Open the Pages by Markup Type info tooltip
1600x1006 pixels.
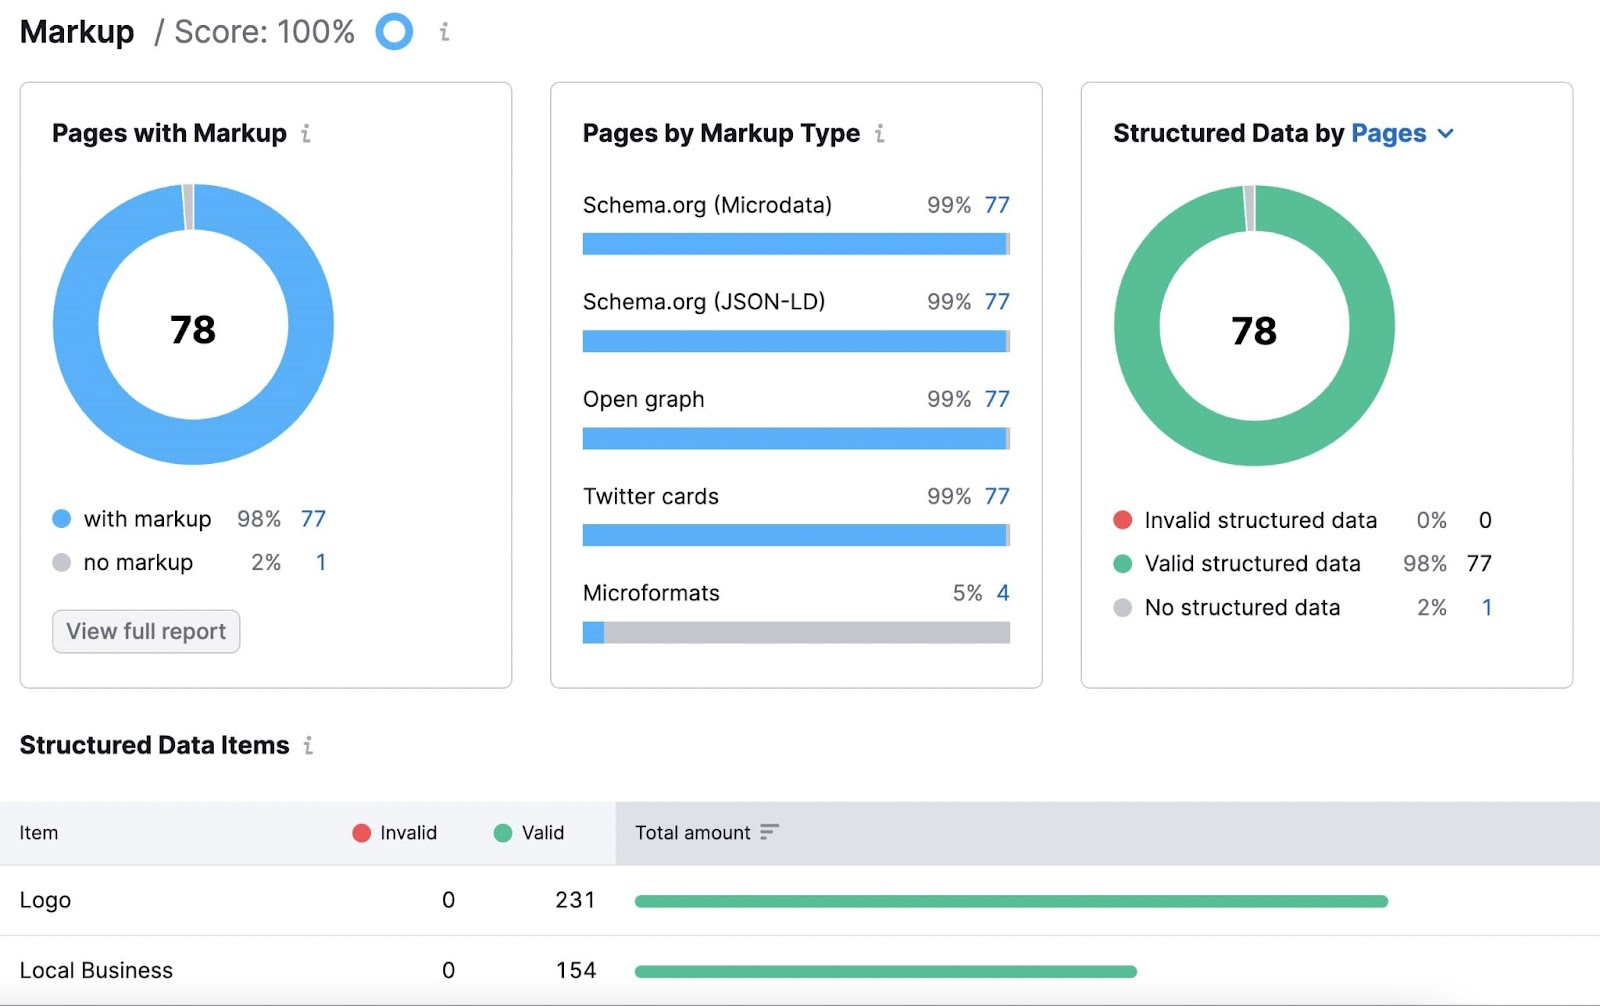pos(878,132)
